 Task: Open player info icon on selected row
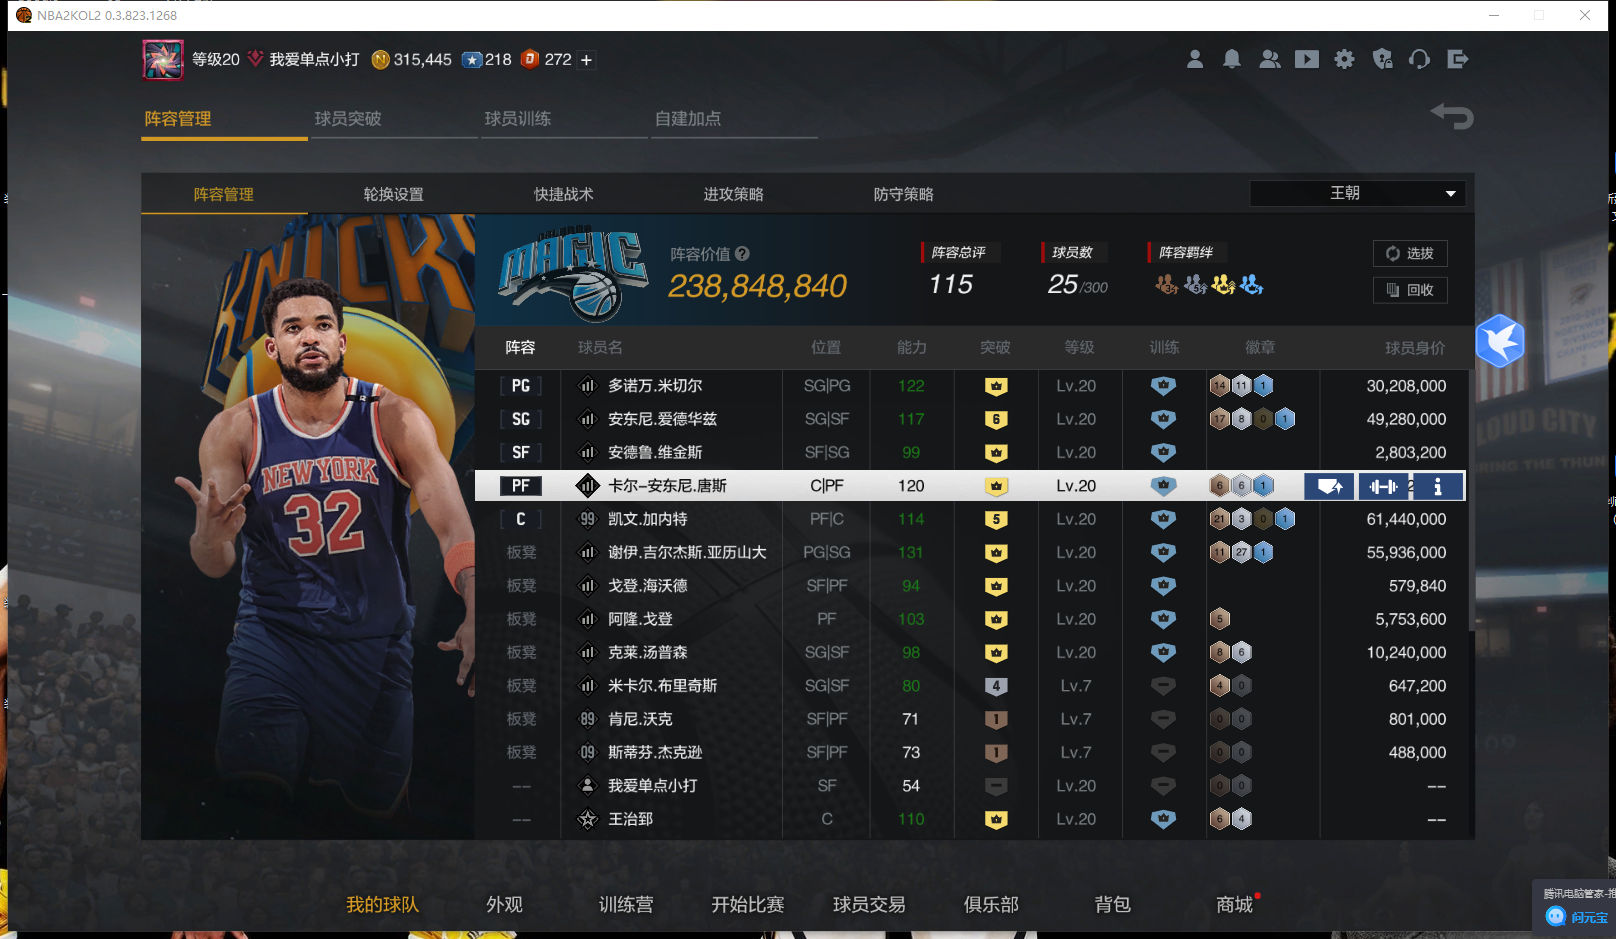coord(1438,487)
